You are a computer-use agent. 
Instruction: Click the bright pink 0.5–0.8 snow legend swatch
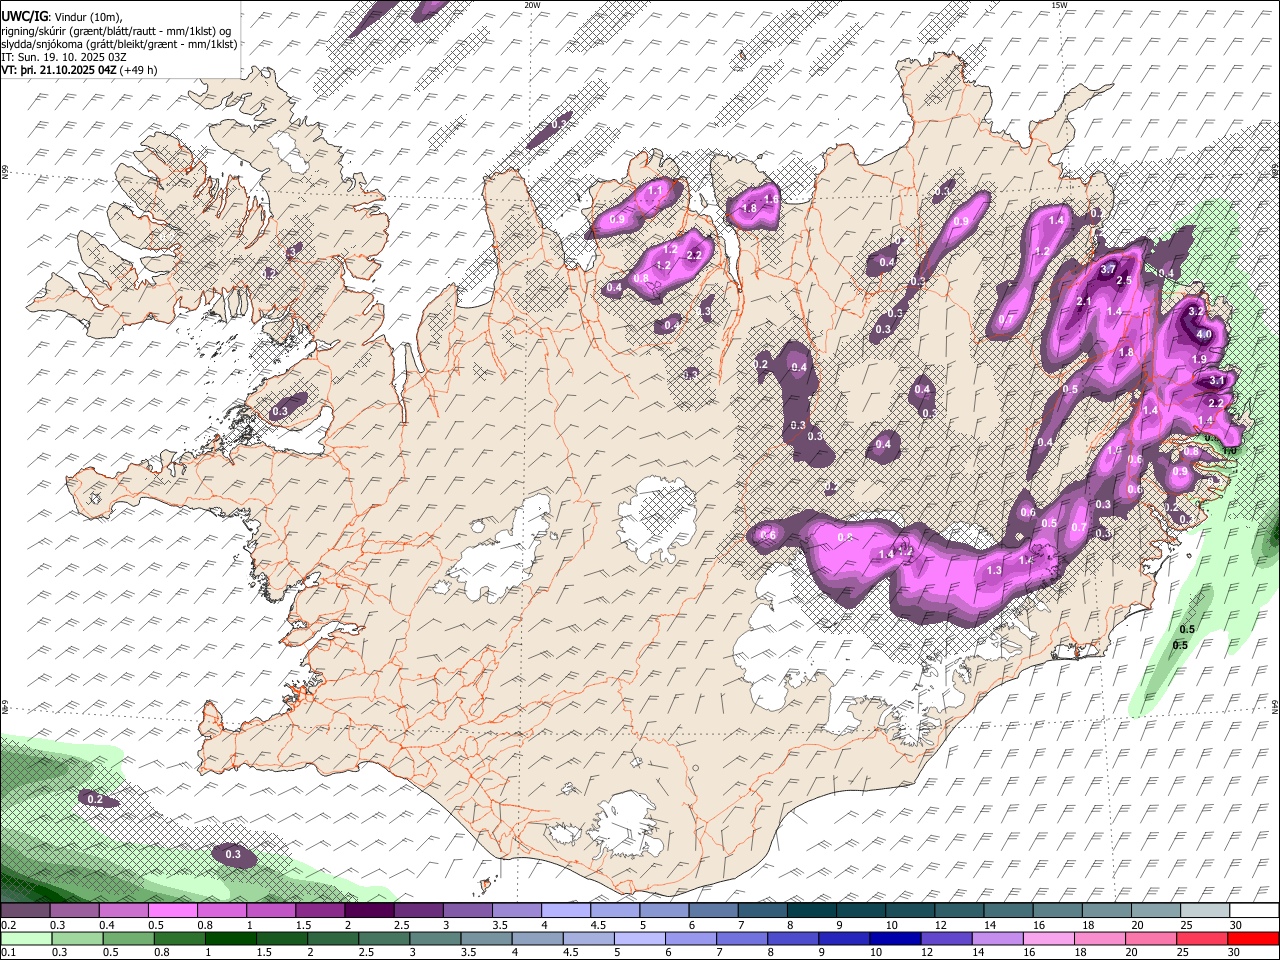[x=172, y=911]
